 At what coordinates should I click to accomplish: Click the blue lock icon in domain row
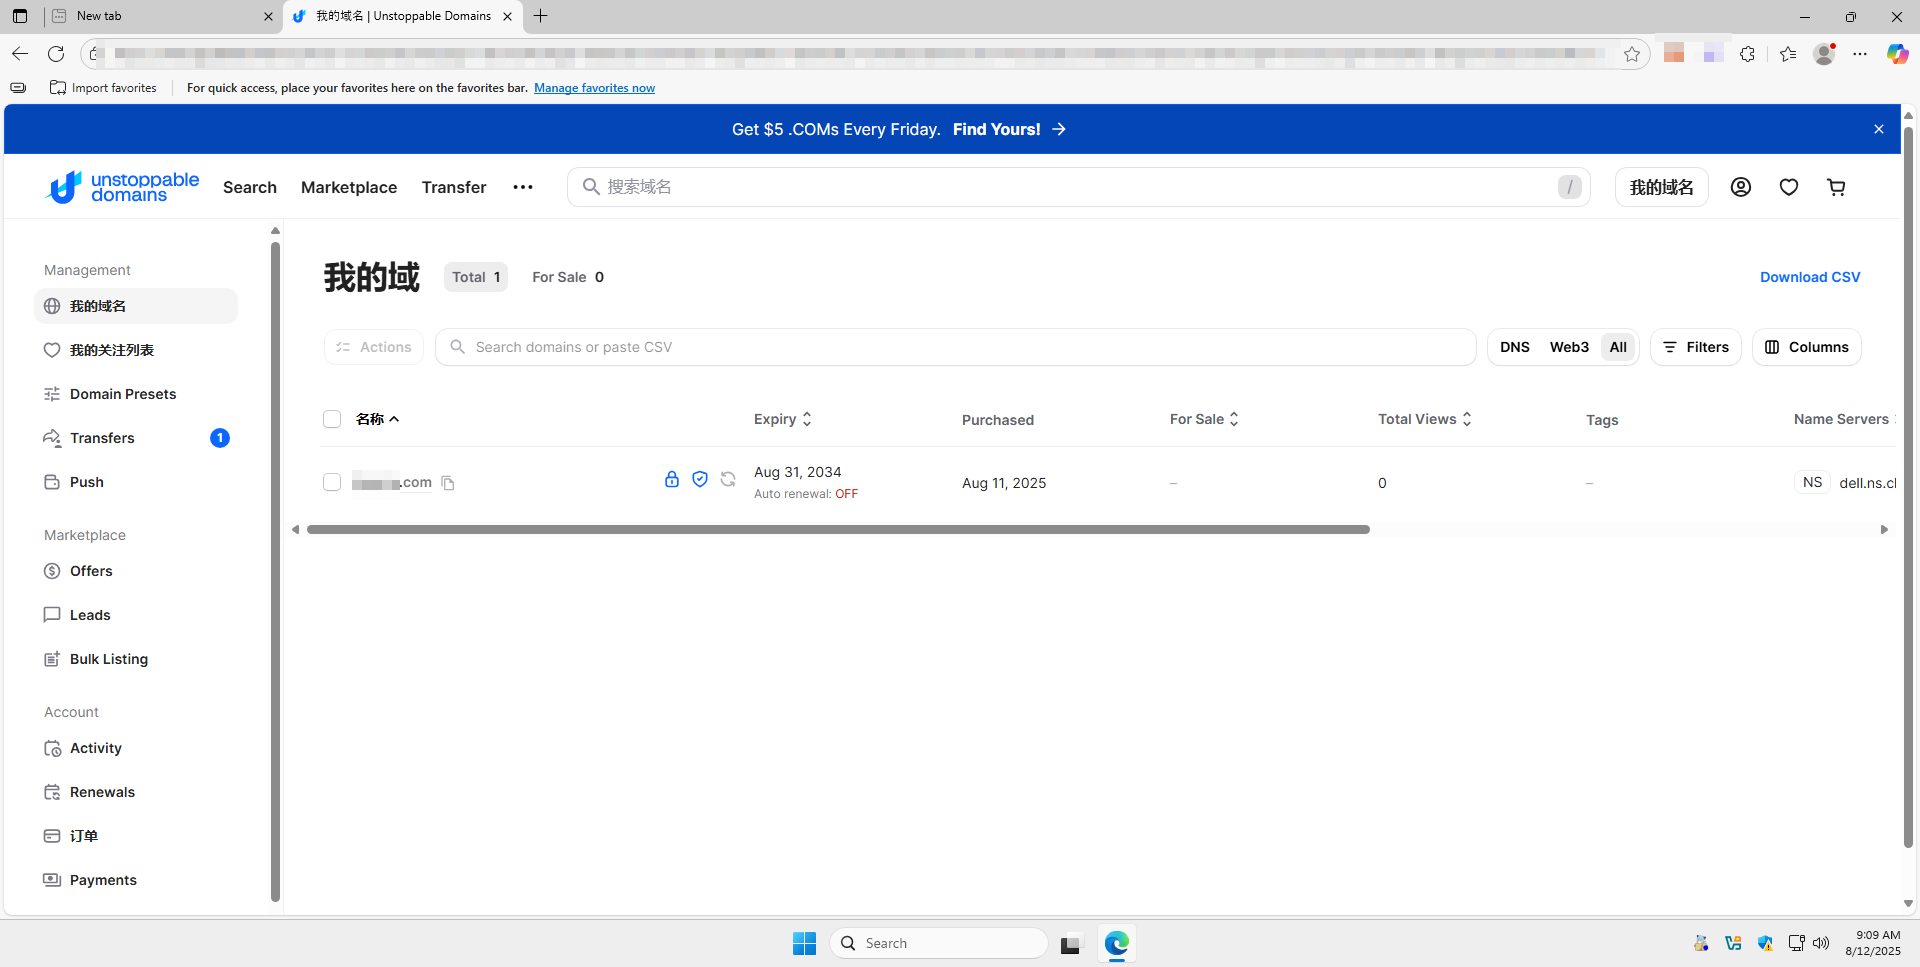click(x=672, y=480)
